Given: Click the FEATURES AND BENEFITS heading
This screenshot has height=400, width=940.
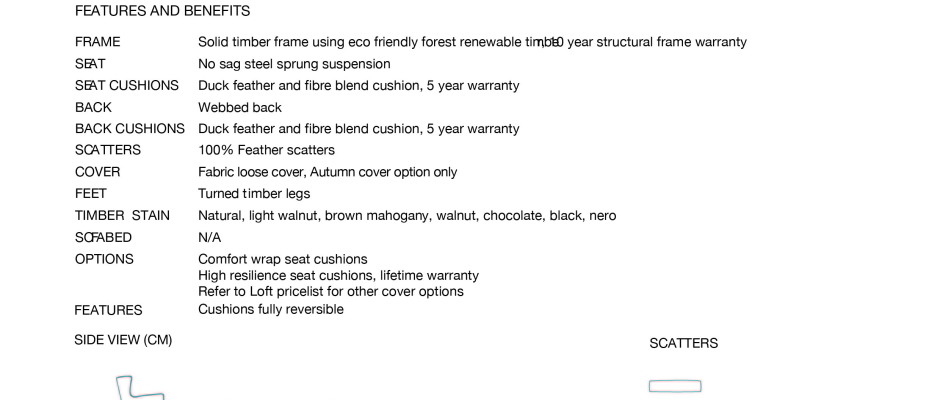Looking at the screenshot, I should (x=162, y=11).
